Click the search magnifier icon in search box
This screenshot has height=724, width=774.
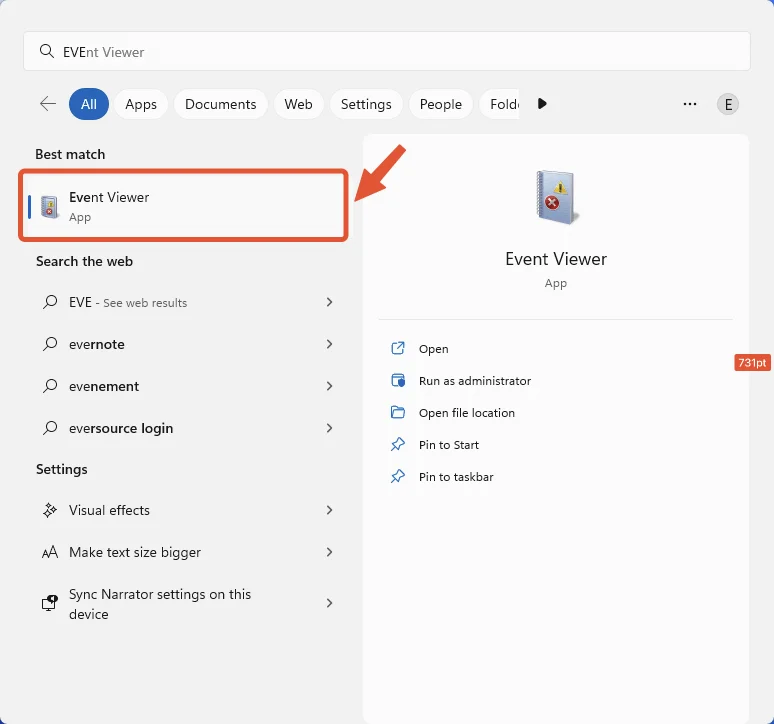pyautogui.click(x=46, y=51)
